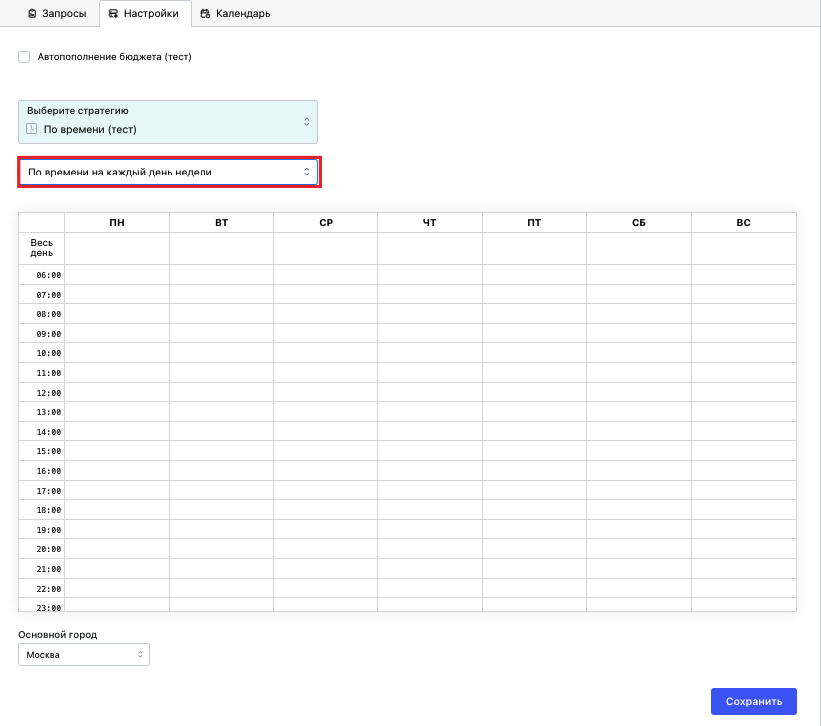Click the 16:00 row label

[x=48, y=471]
